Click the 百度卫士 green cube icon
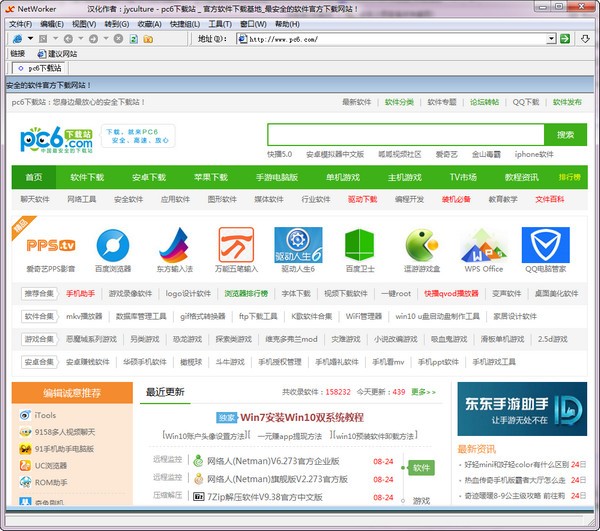Viewport: 600px width, 531px height. [360, 245]
